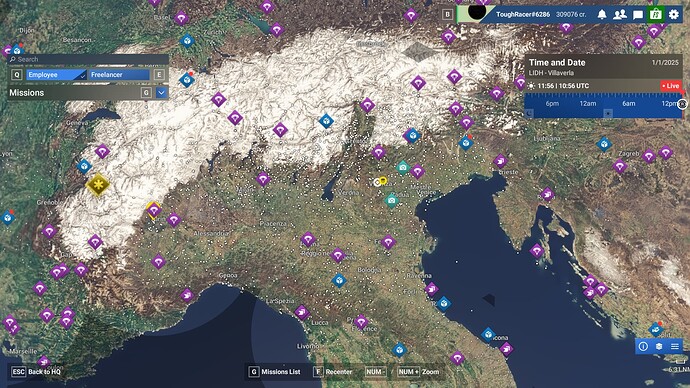The image size is (690, 388).
Task: Select the purple transport marker near Genoa
Action: point(187,295)
